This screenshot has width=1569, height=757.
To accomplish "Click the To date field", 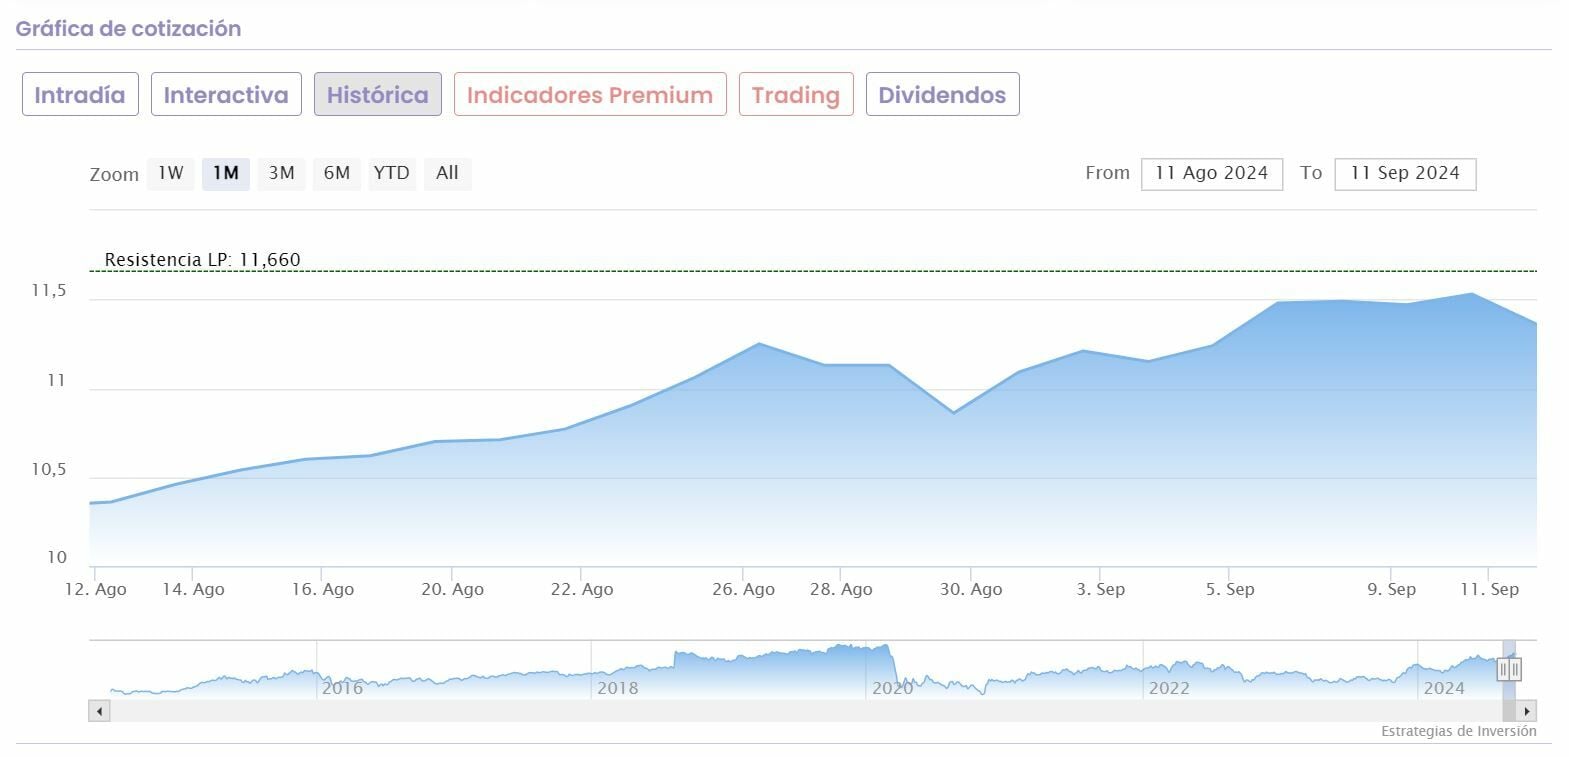I will [1404, 173].
